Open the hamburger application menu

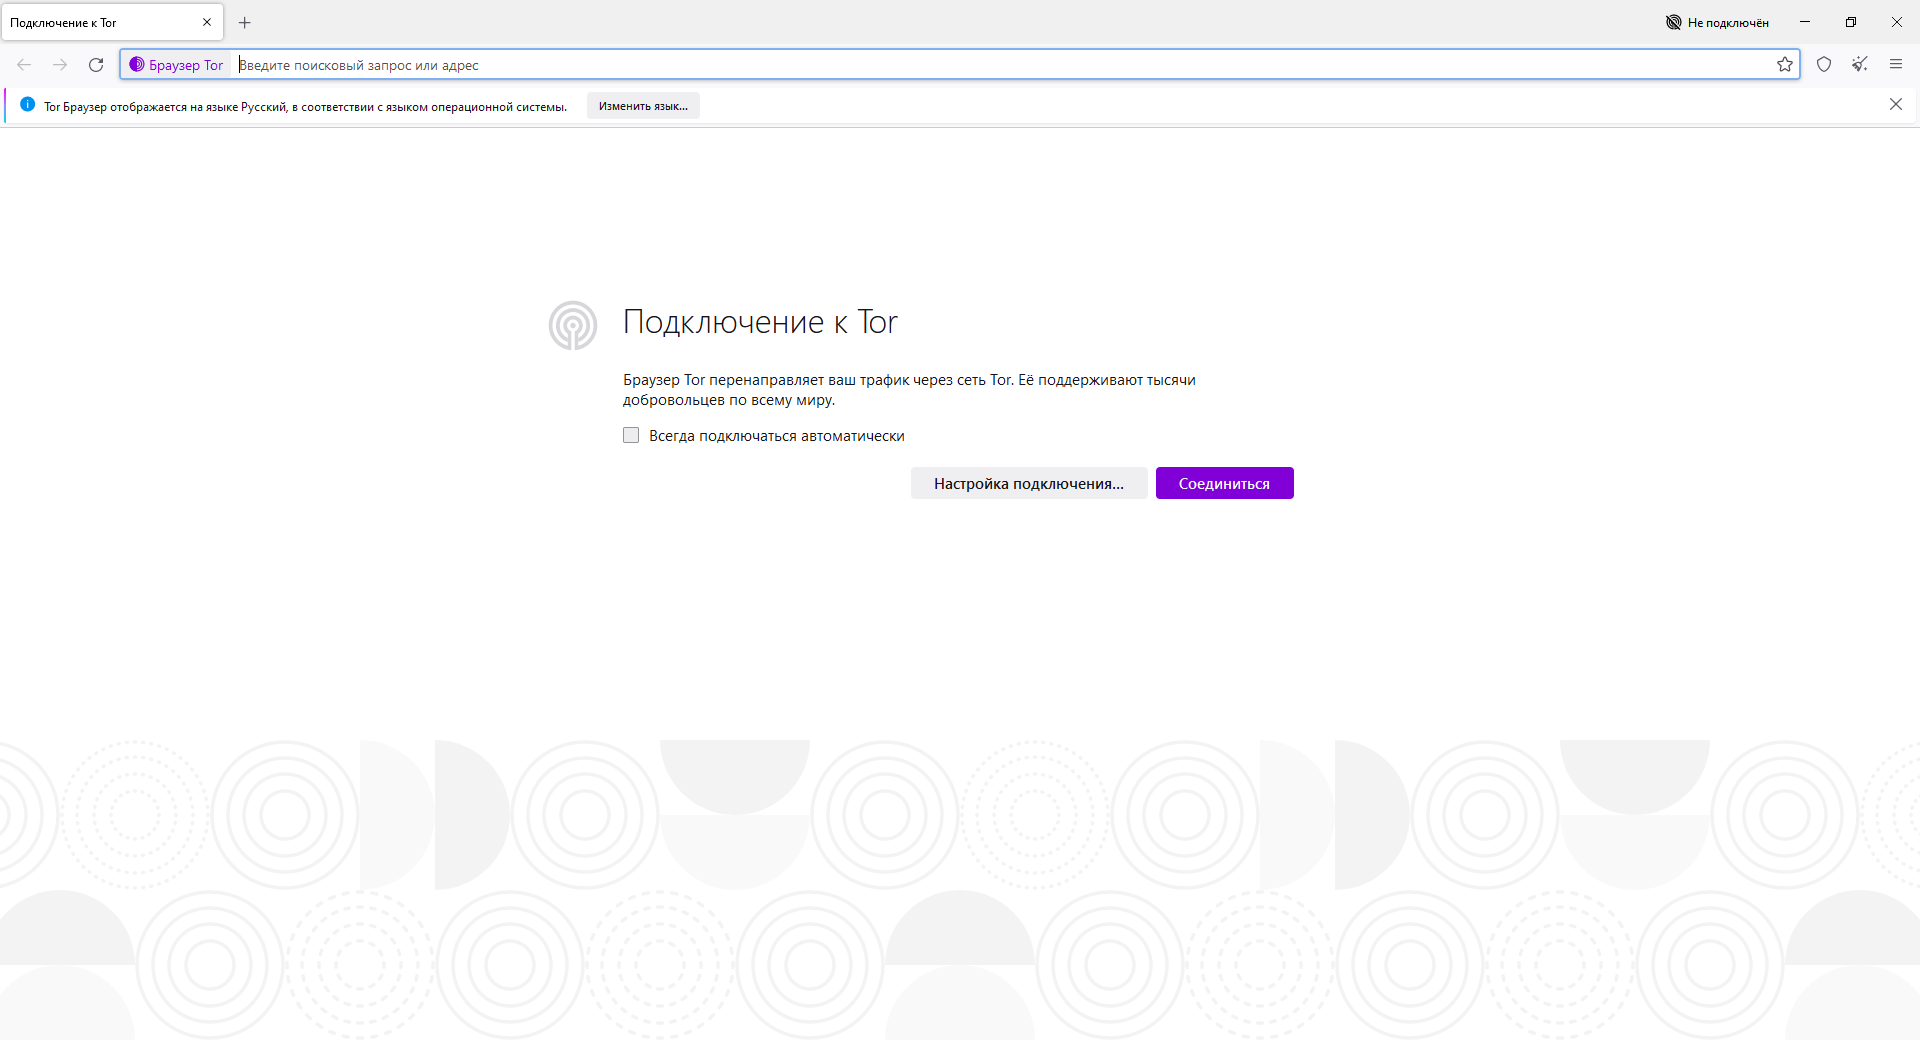(1896, 65)
